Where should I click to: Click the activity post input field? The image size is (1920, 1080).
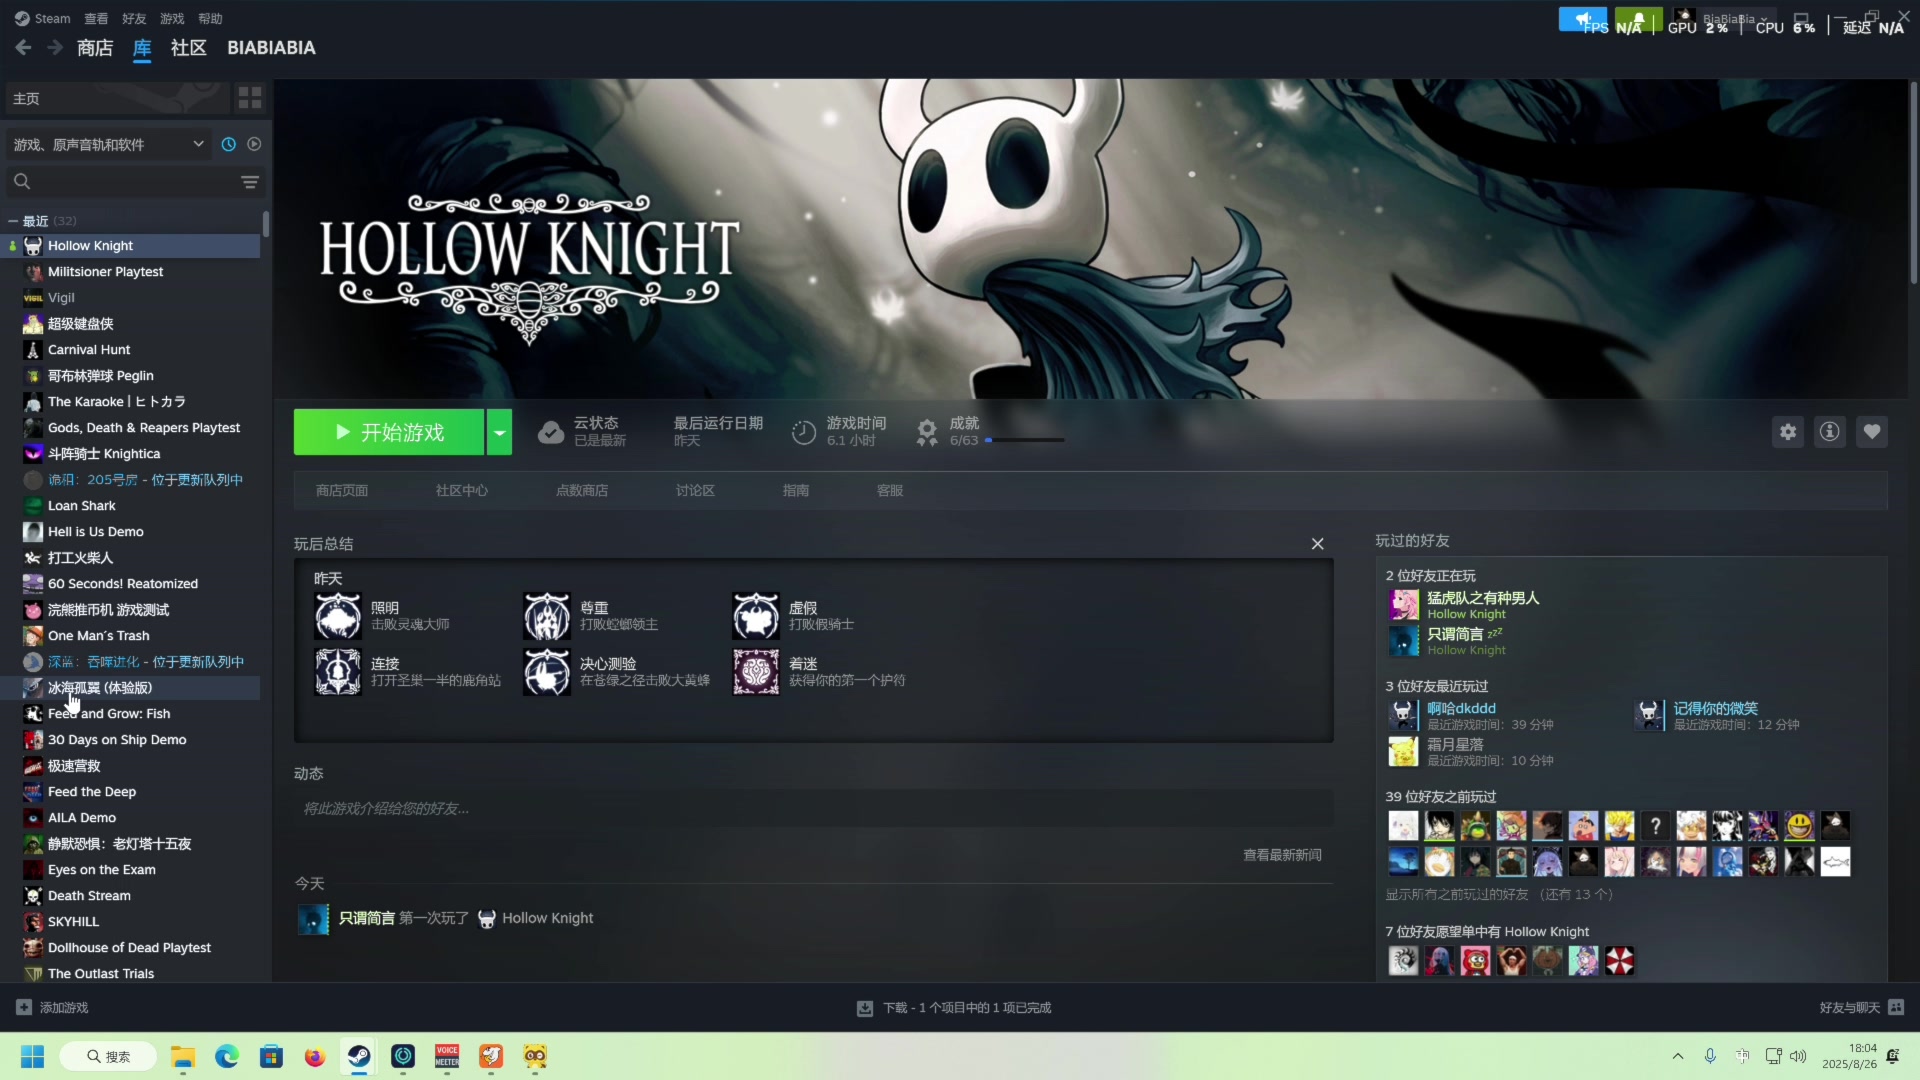pyautogui.click(x=813, y=808)
